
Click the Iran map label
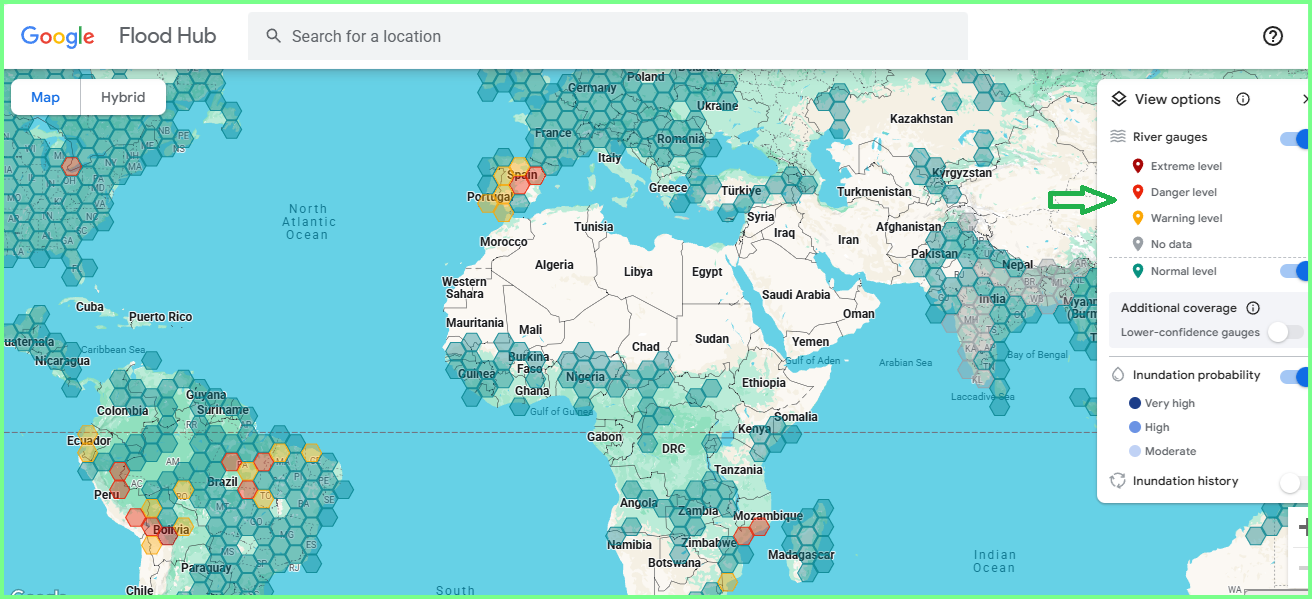[x=848, y=240]
